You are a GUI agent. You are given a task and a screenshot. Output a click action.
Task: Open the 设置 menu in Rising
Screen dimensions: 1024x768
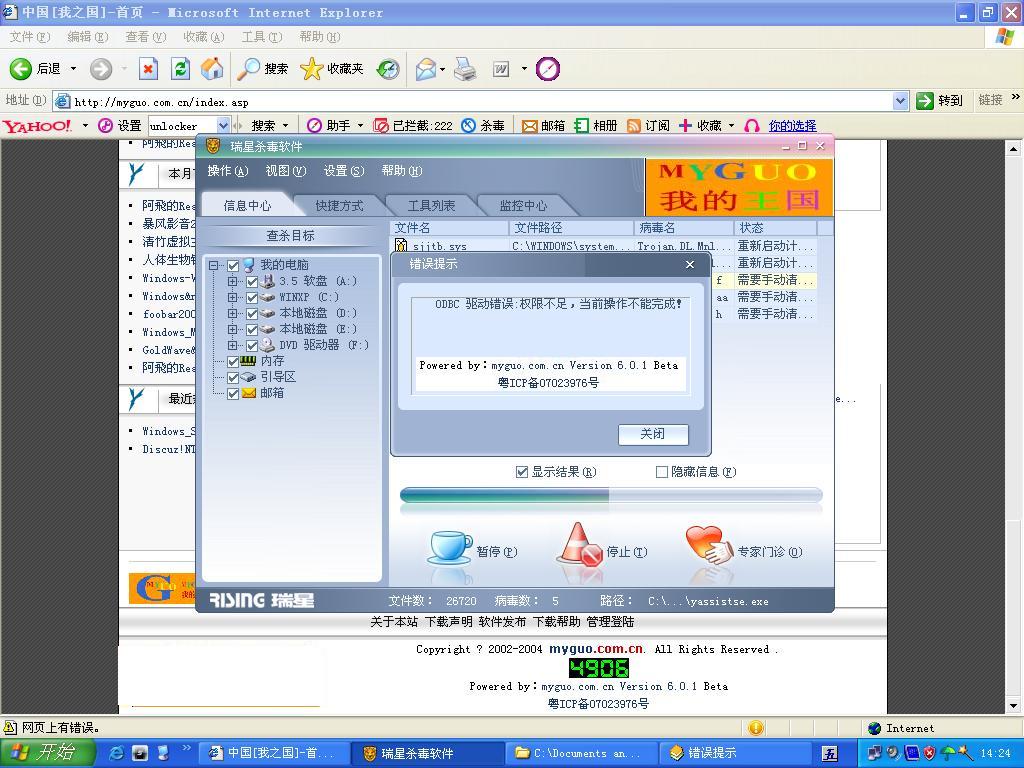coord(344,171)
